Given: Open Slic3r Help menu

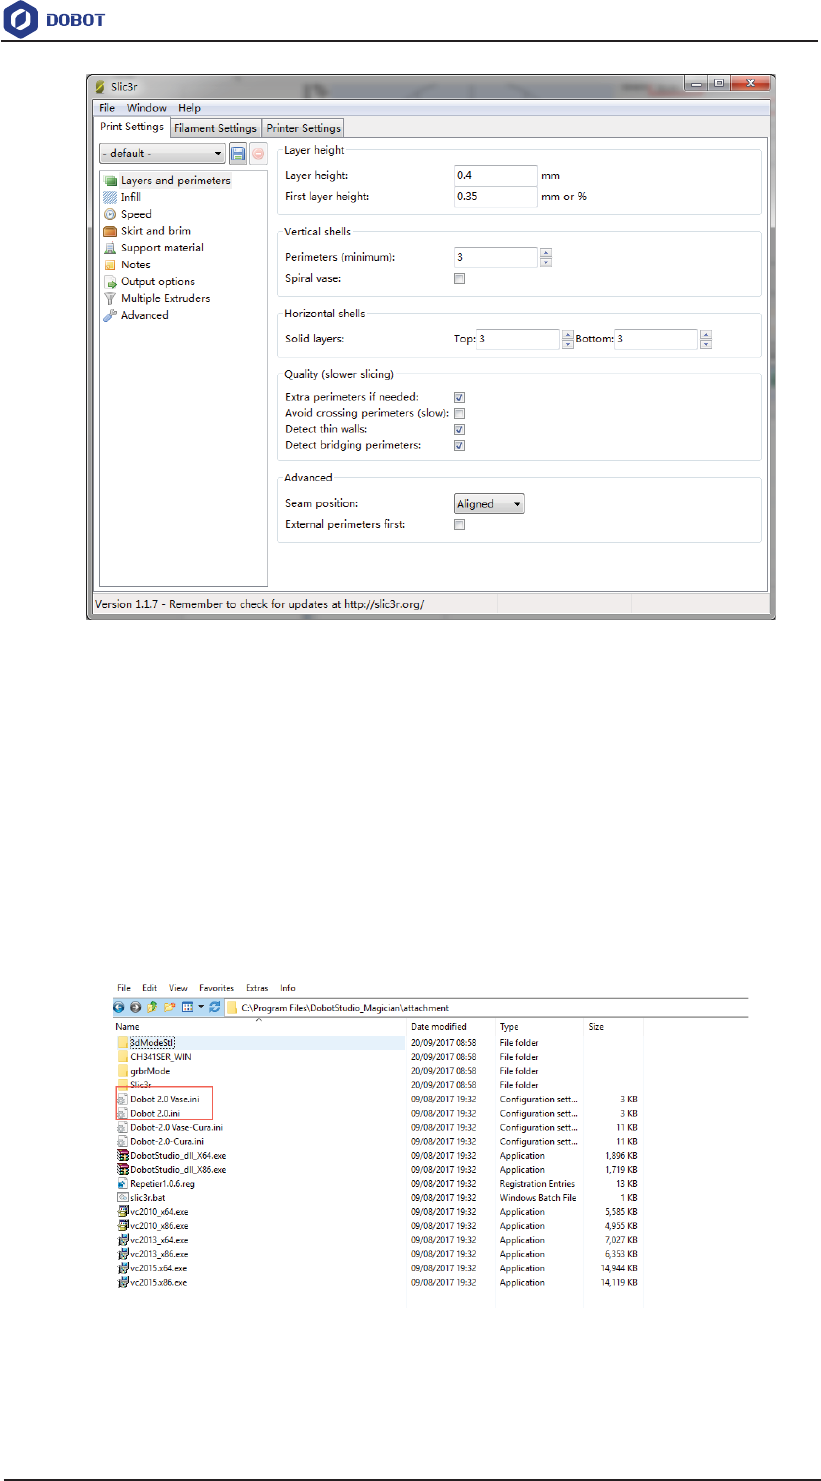Looking at the screenshot, I should pyautogui.click(x=189, y=108).
